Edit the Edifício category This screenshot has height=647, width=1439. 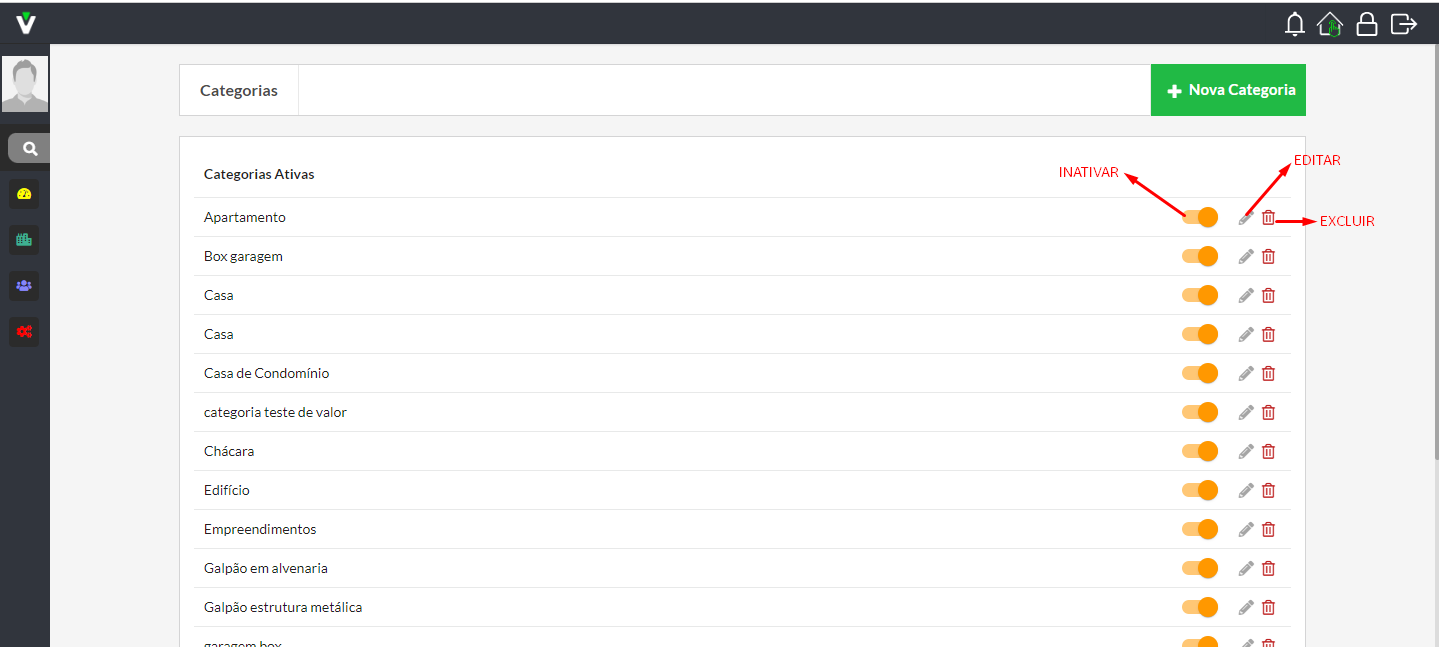coord(1246,491)
